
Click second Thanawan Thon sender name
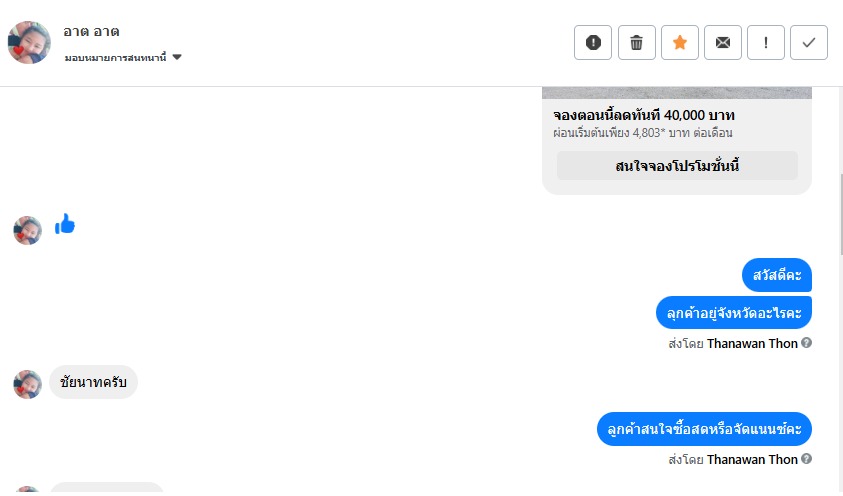752,460
